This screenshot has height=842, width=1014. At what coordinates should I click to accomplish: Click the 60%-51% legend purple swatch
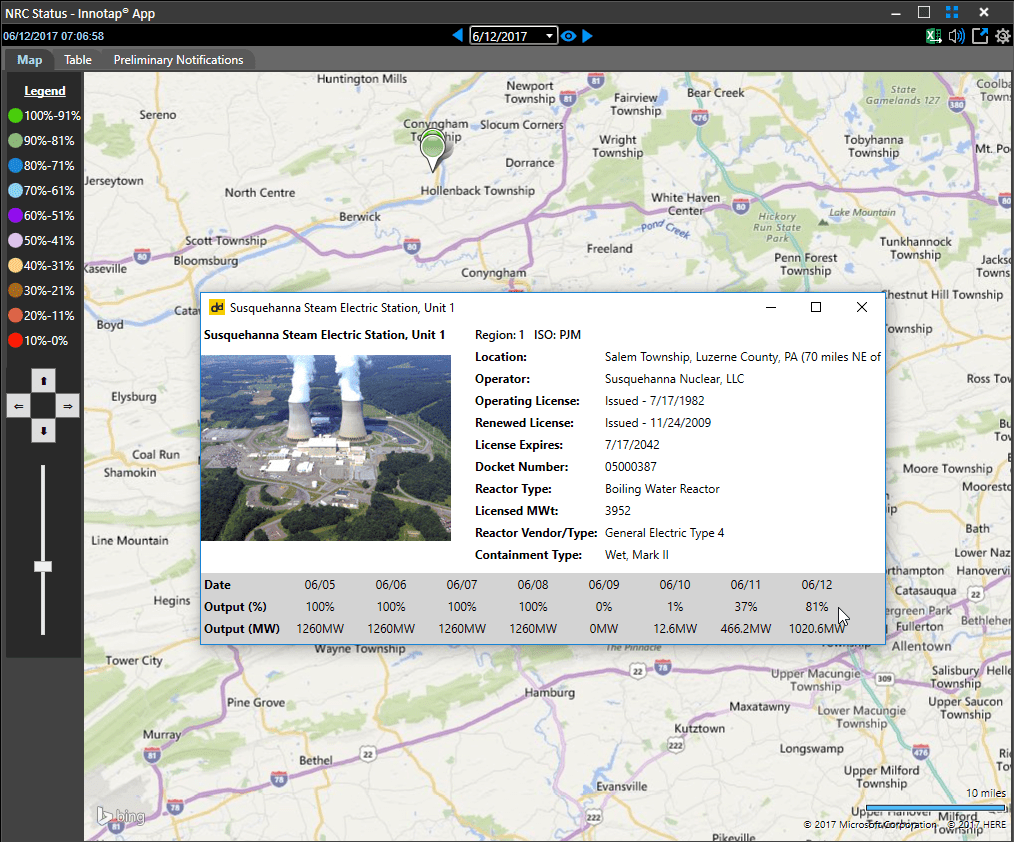coord(16,215)
